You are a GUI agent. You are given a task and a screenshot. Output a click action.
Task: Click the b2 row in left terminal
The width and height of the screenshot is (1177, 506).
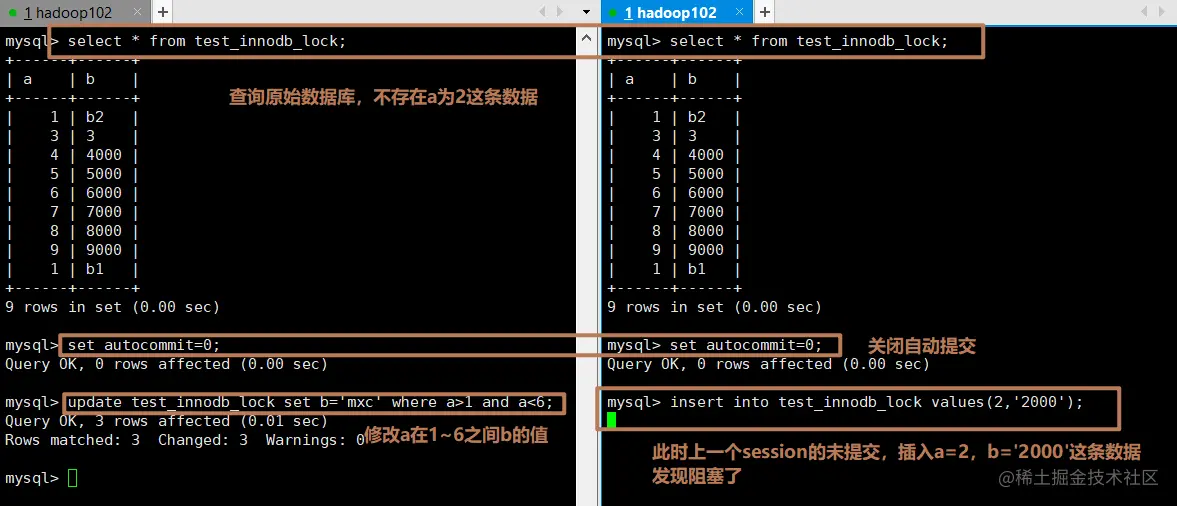pyautogui.click(x=72, y=117)
